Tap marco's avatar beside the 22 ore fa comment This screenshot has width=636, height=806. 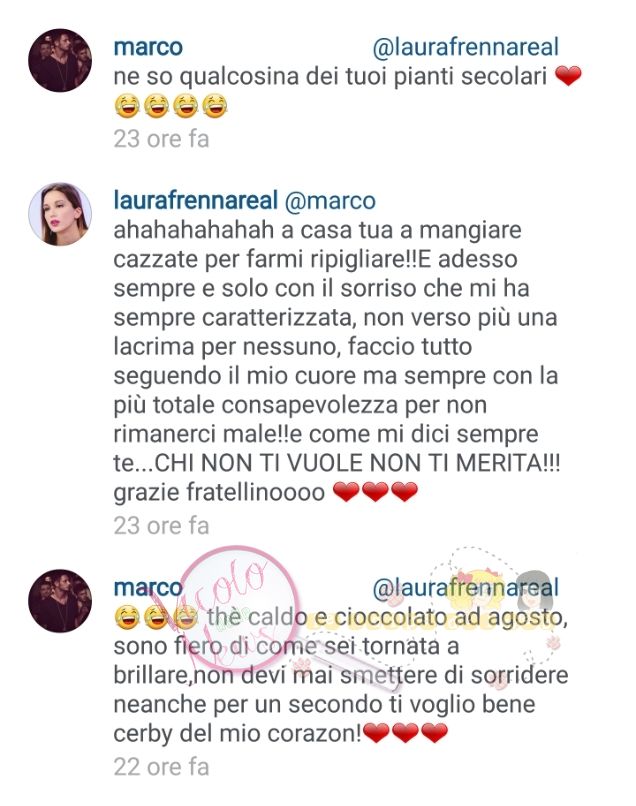click(60, 601)
